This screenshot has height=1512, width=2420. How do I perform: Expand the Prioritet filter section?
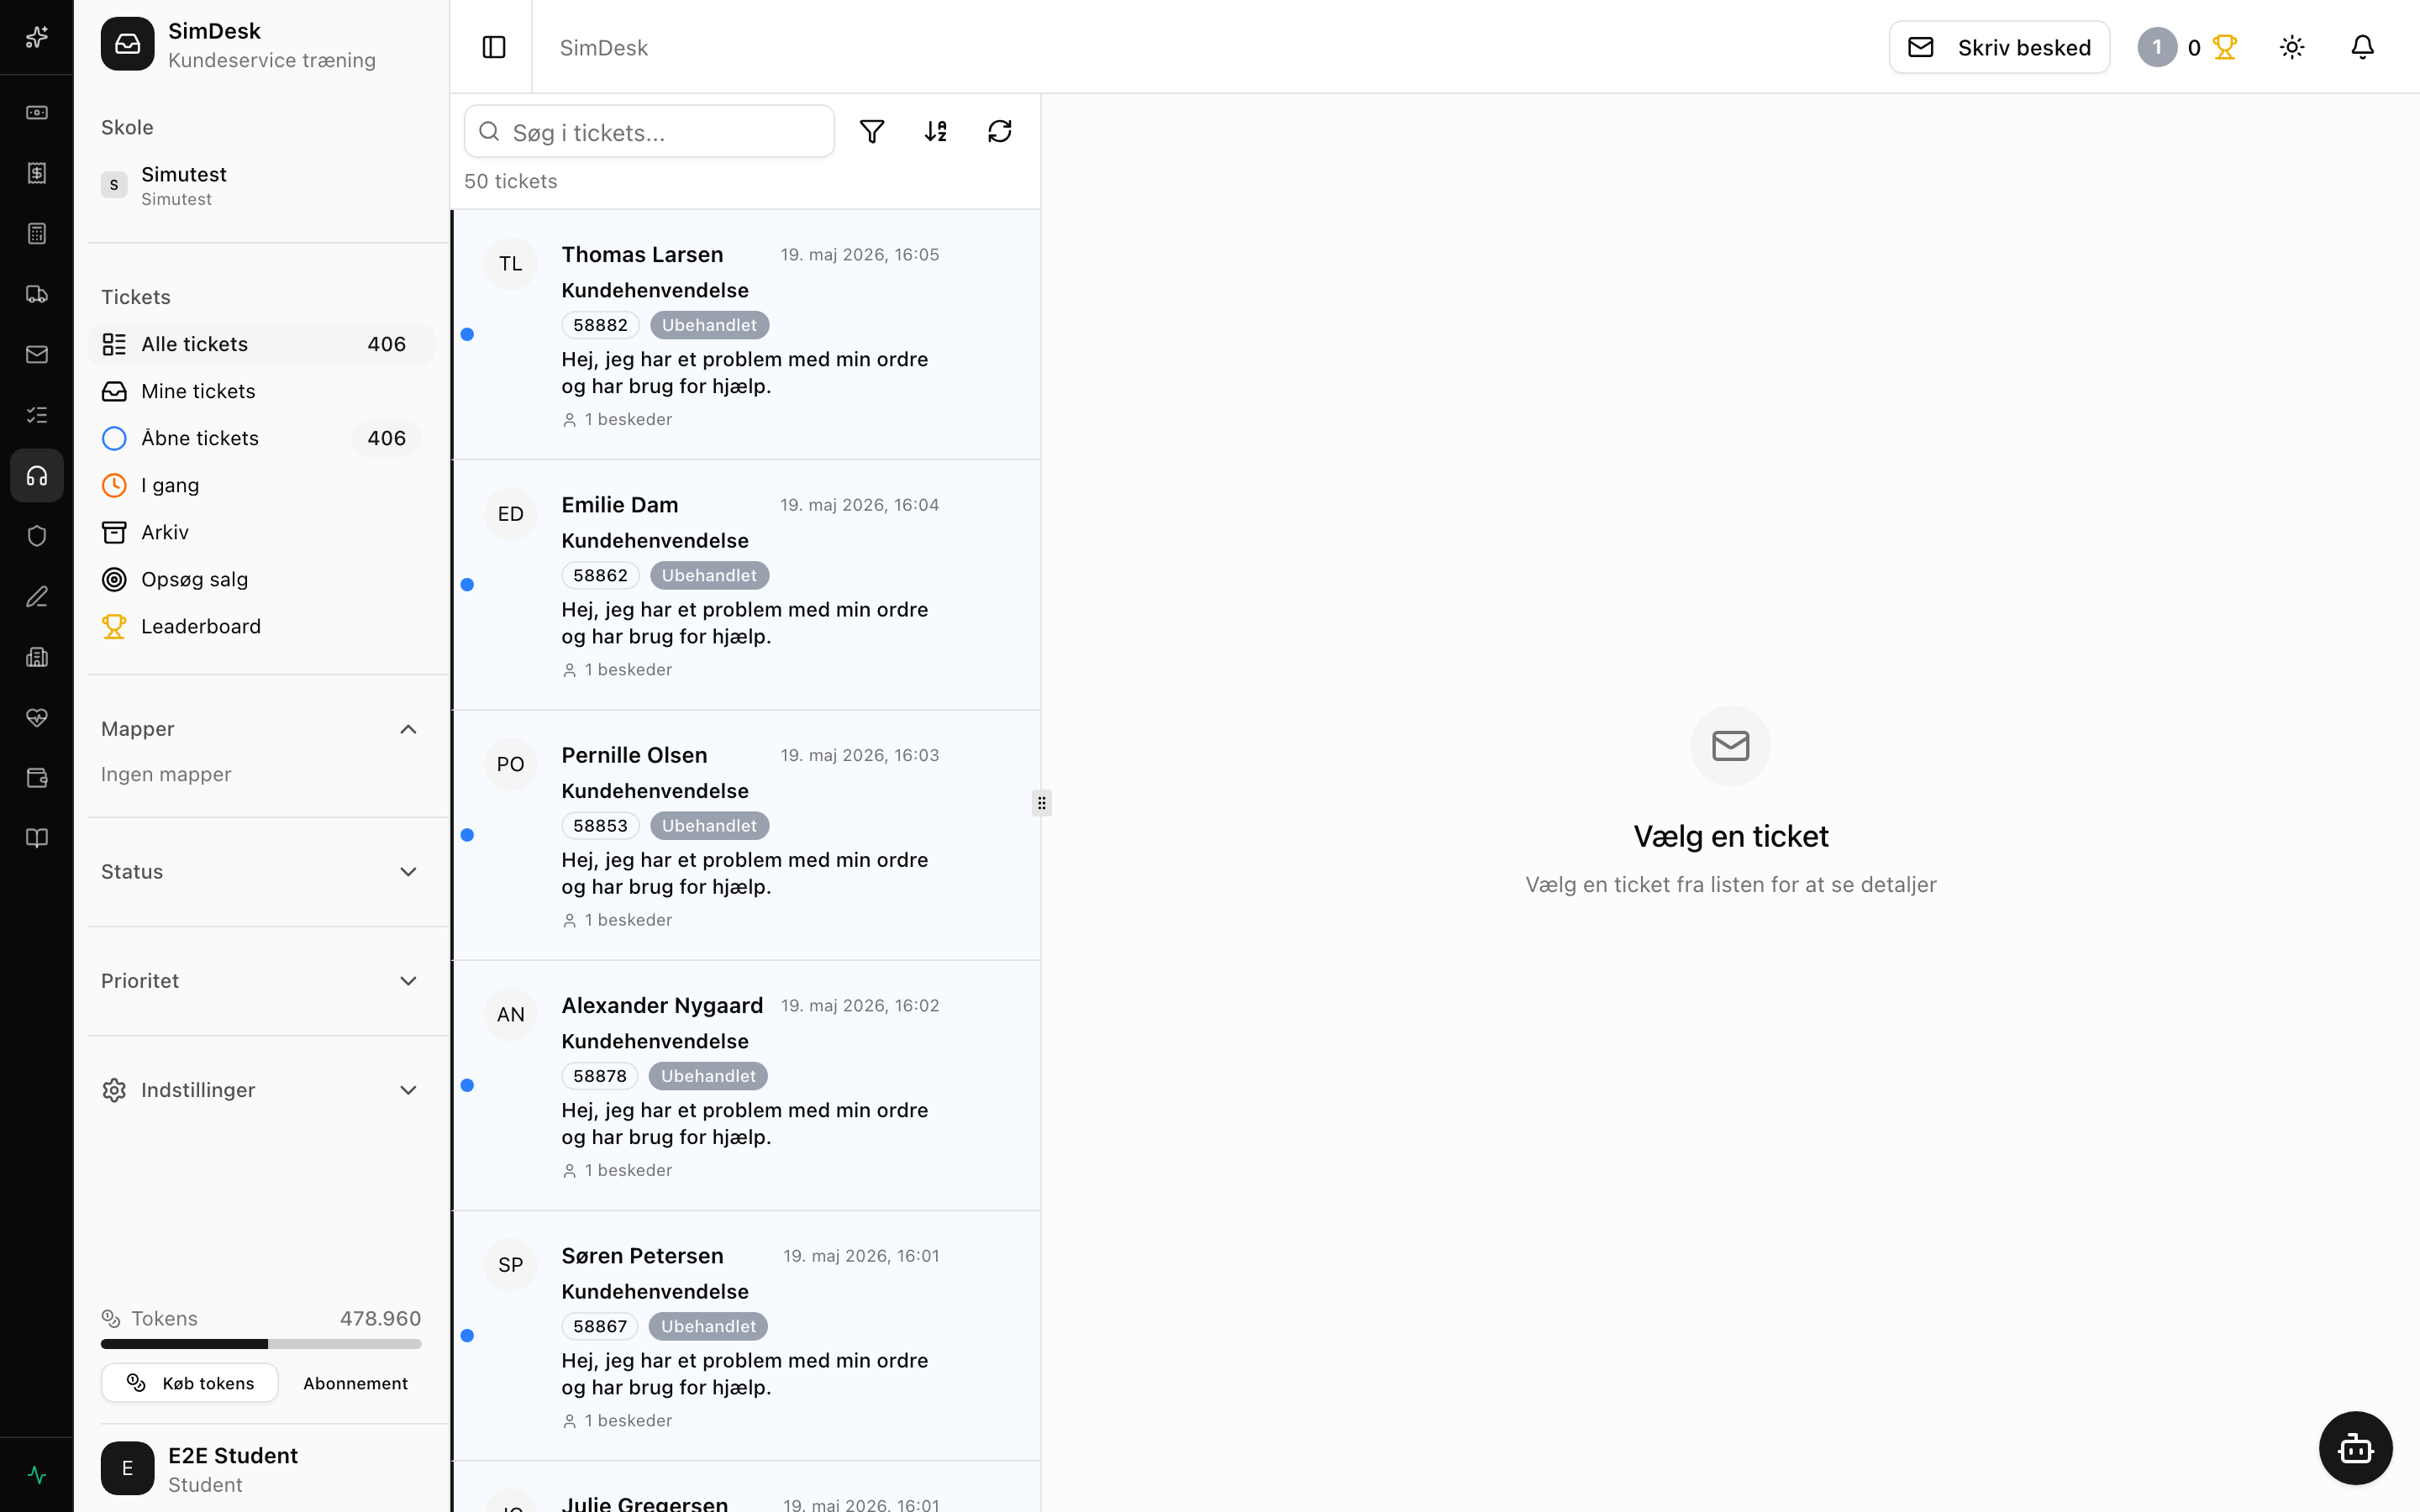[261, 981]
